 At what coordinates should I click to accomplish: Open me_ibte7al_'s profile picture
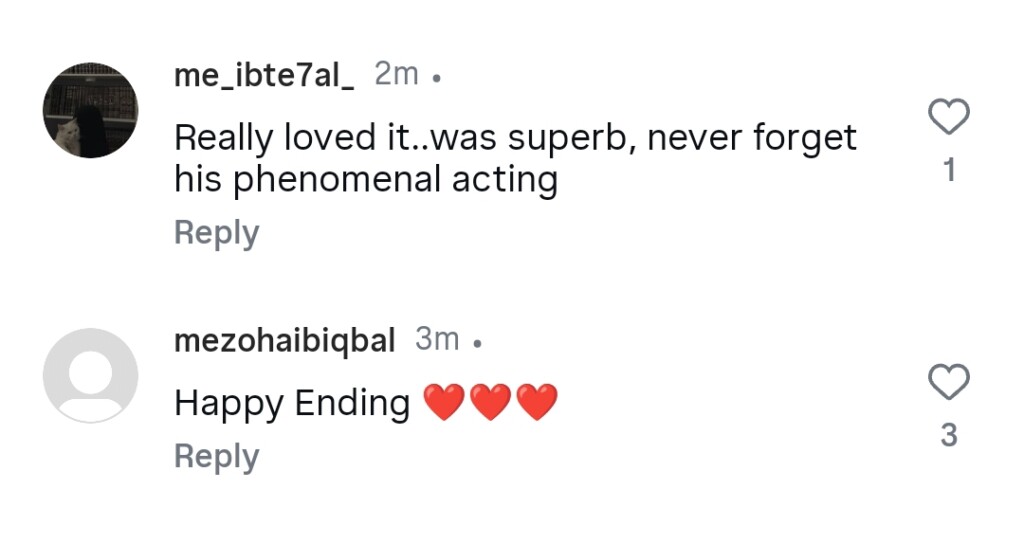pos(90,109)
